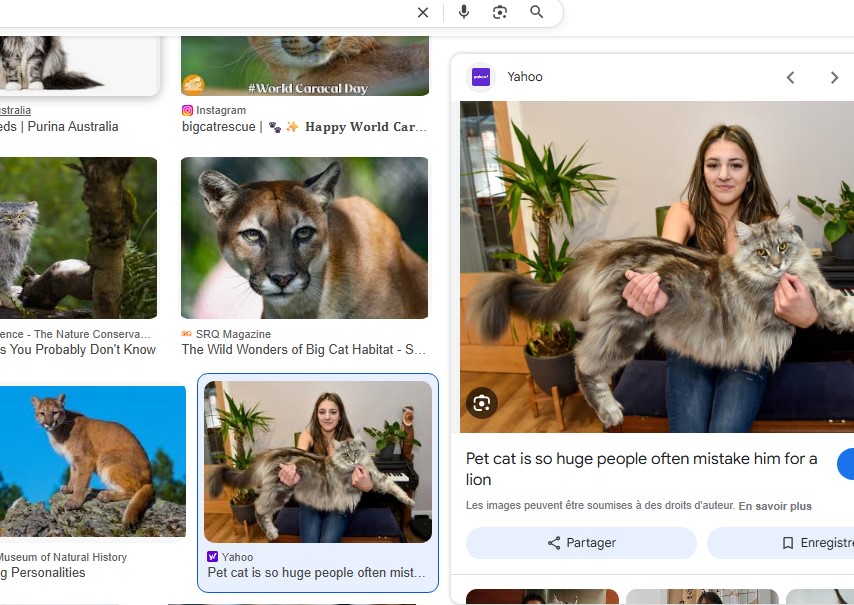The image size is (854, 605).
Task: Open the World Caracal Day Instagram thumbnail
Action: pos(305,66)
